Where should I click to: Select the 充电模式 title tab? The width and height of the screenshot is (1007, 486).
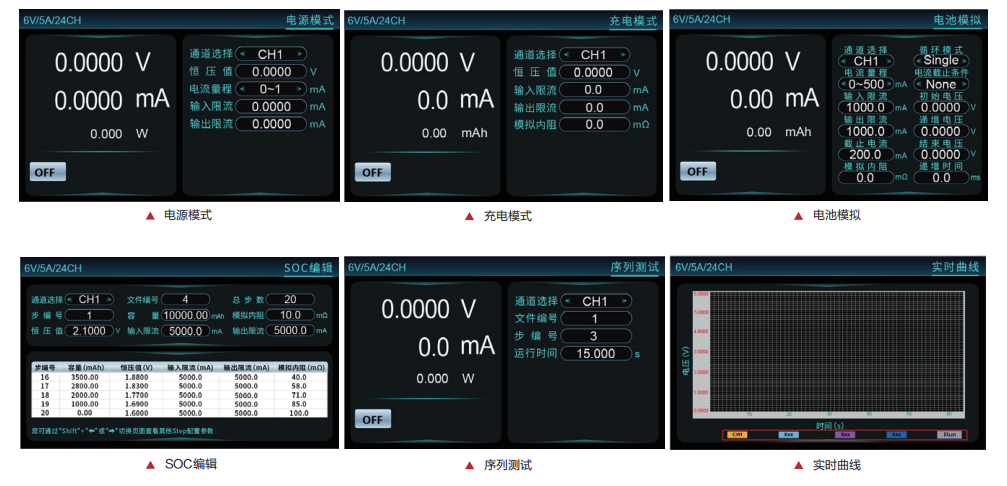(x=632, y=20)
